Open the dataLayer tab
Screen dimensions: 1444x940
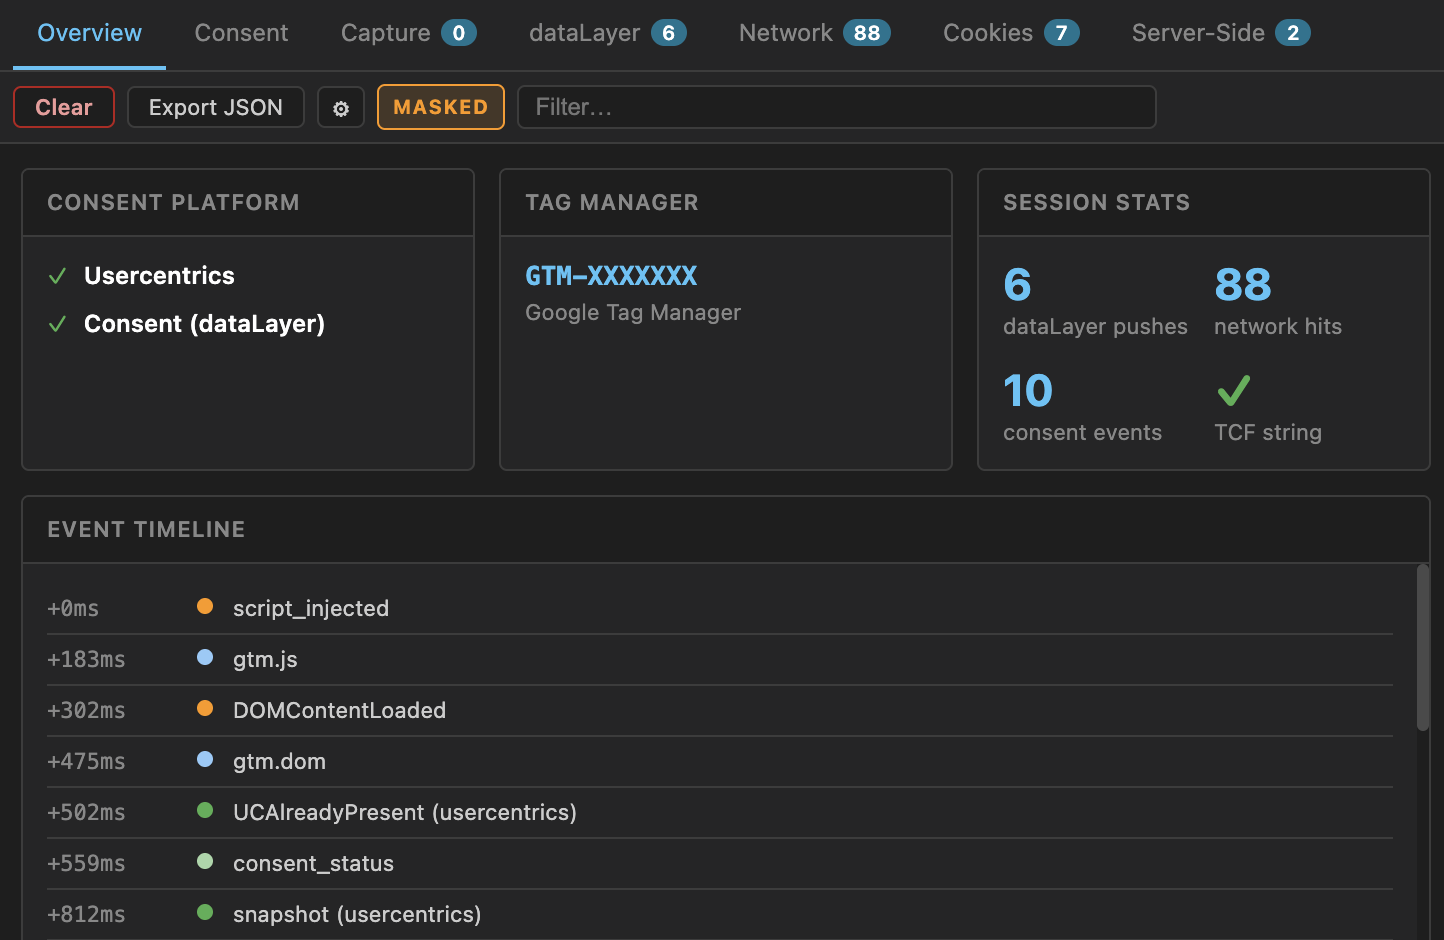(x=608, y=33)
